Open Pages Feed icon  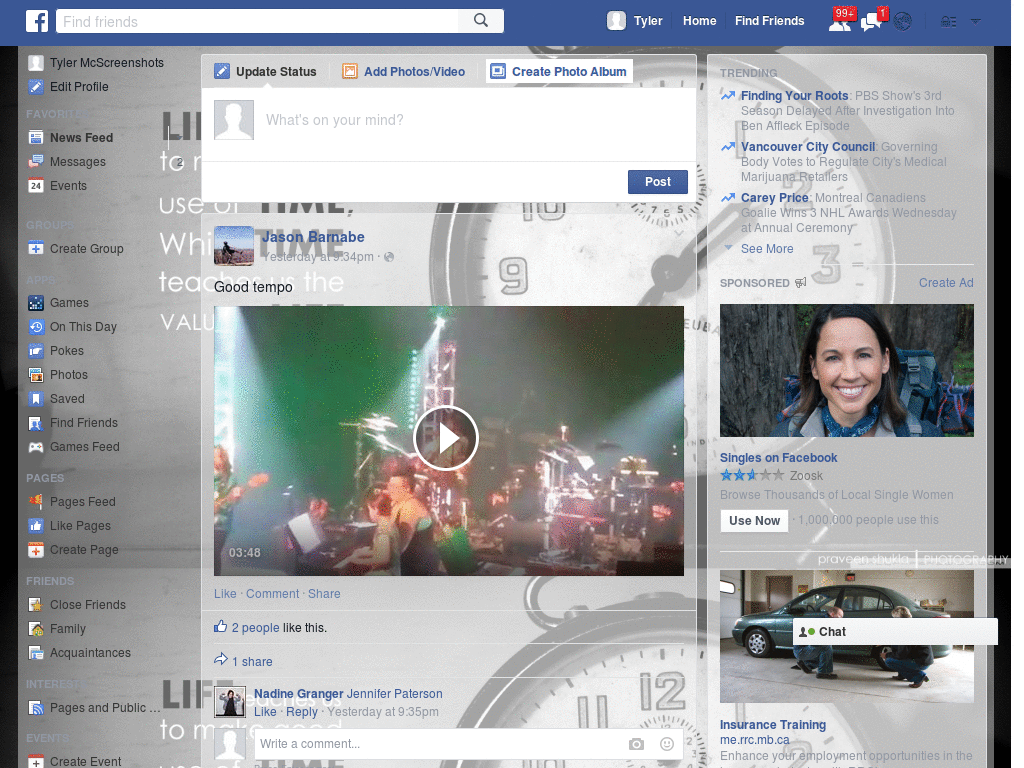point(36,502)
